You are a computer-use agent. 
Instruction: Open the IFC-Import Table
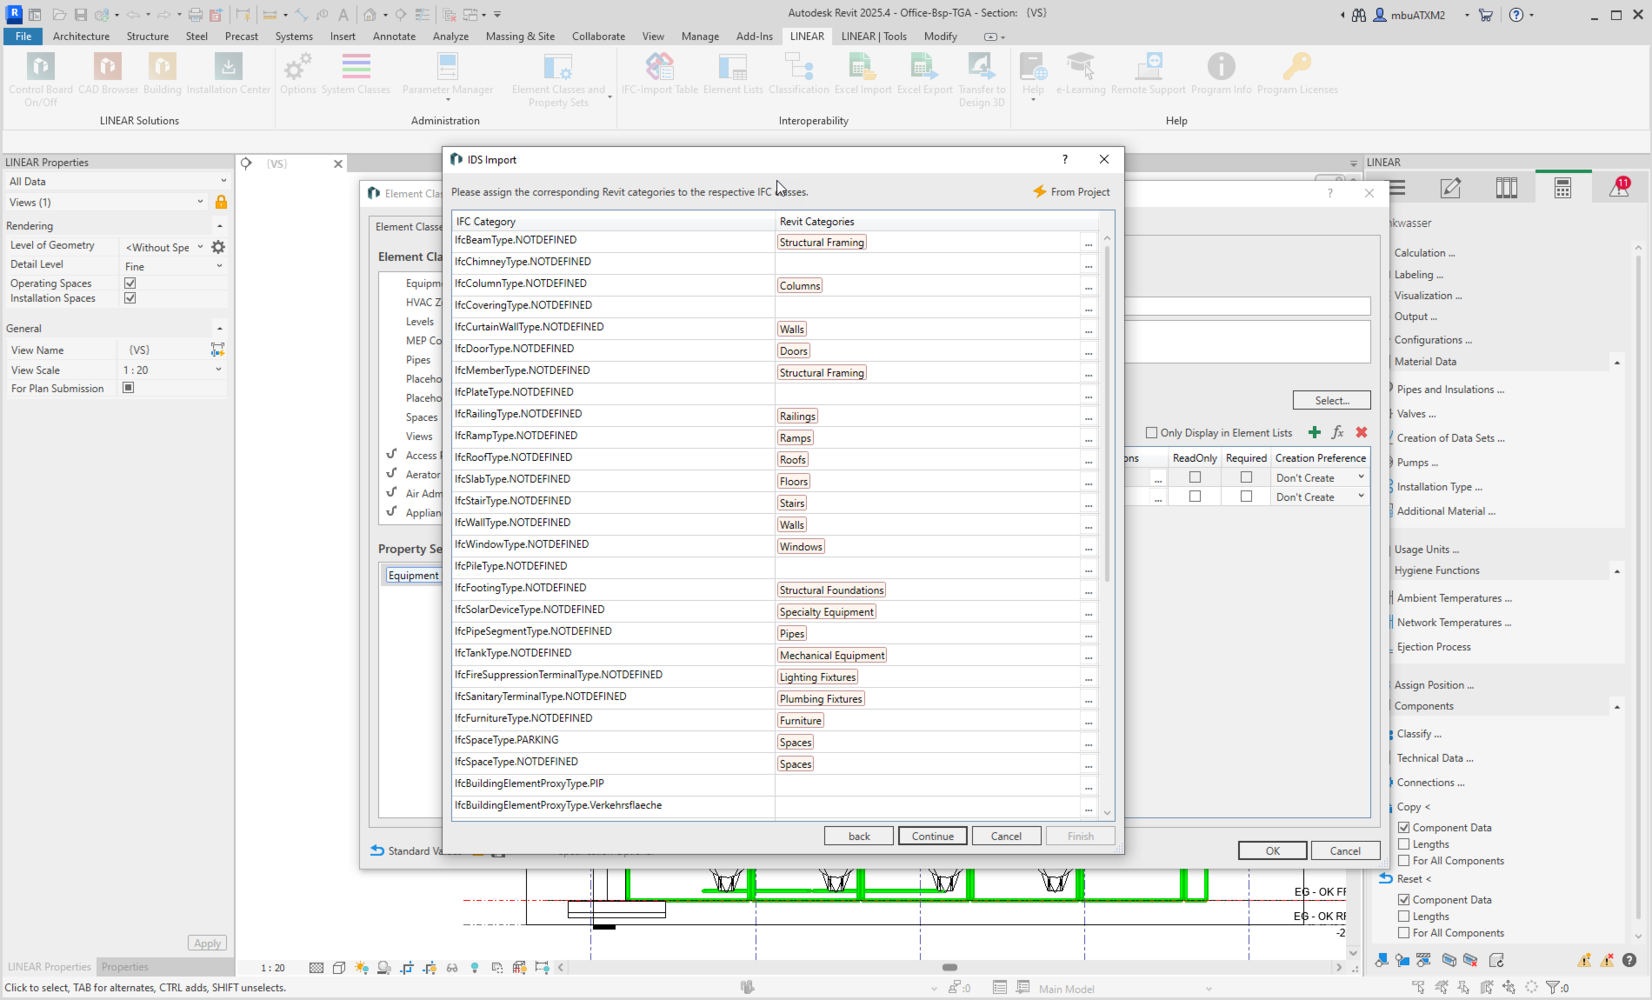click(x=660, y=74)
